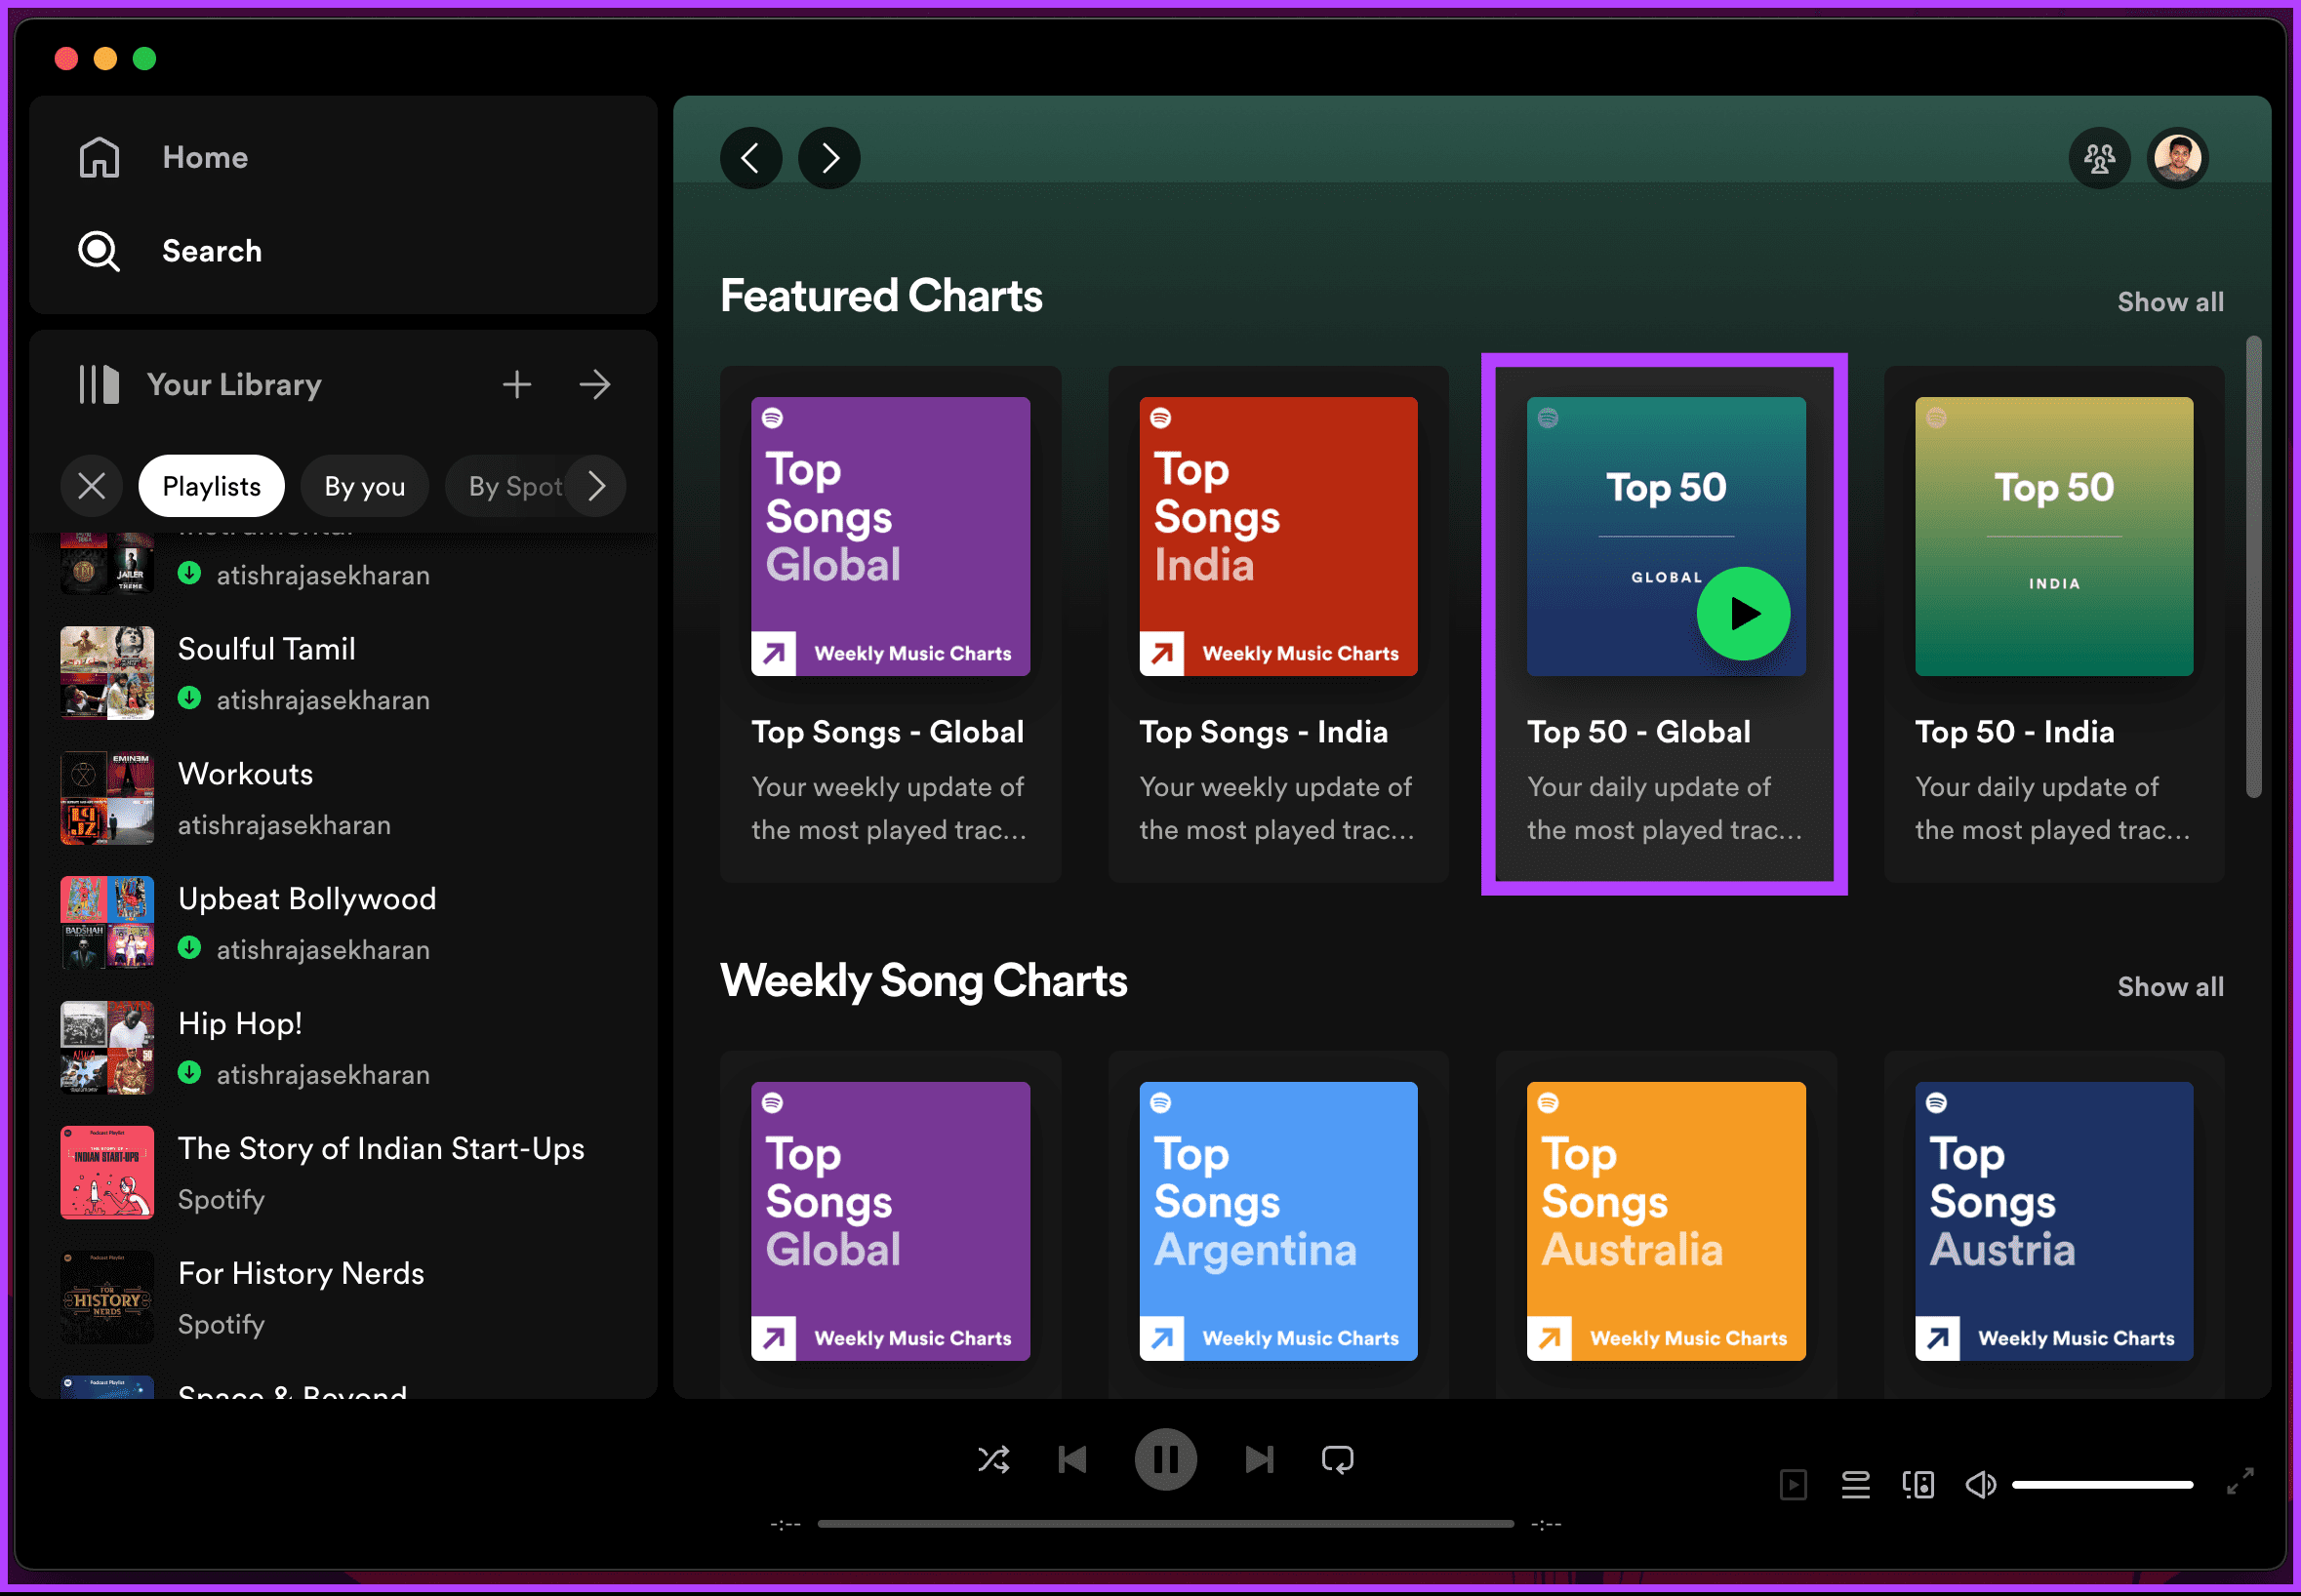Open Top Songs Austria weekly chart

2054,1222
